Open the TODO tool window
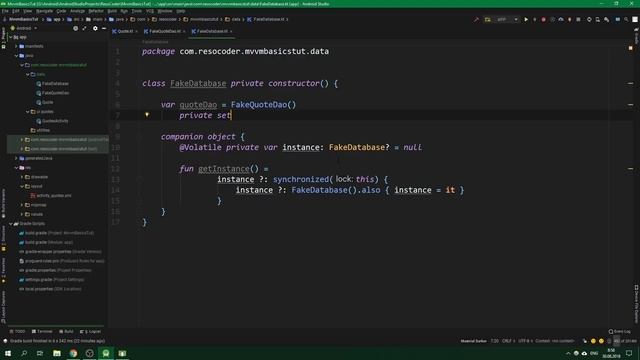This screenshot has height=360, width=640. [17, 331]
